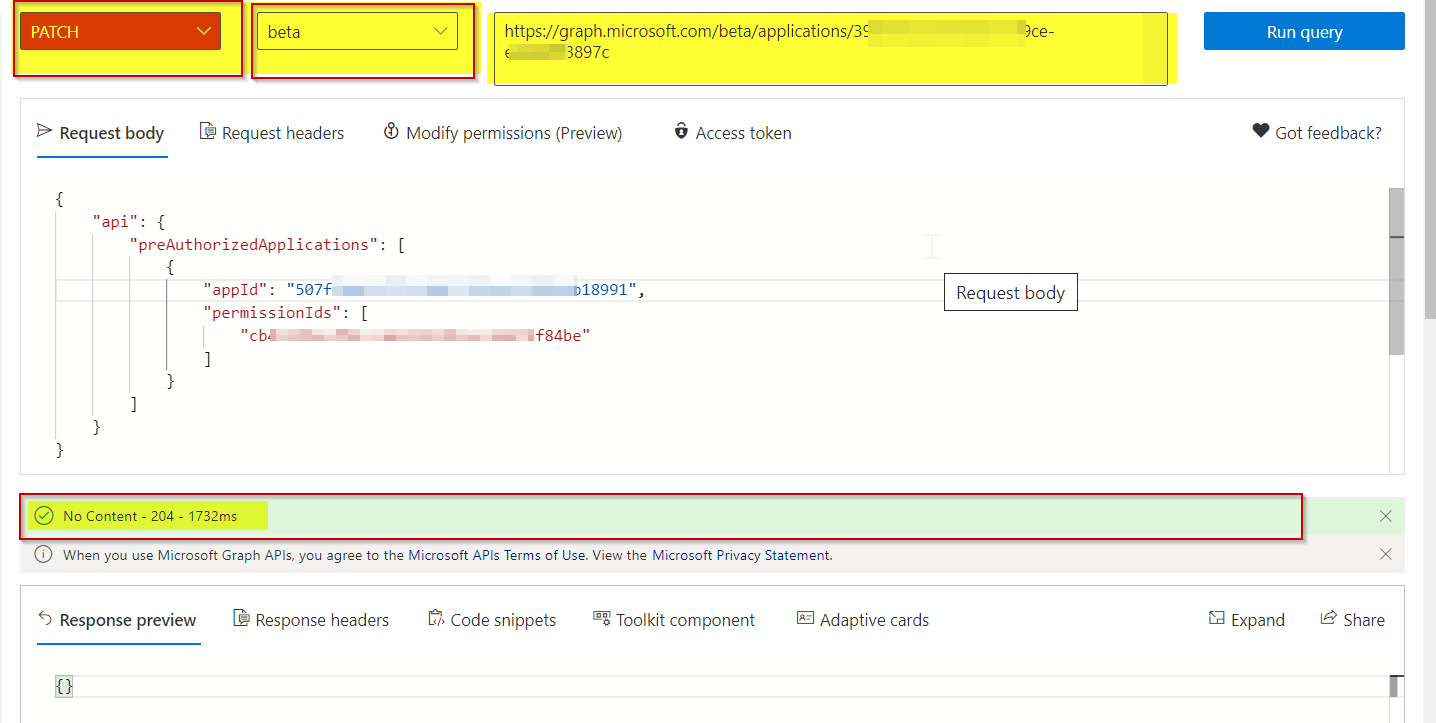This screenshot has height=723, width=1436.
Task: Click the Code snippets icon
Action: click(x=436, y=618)
